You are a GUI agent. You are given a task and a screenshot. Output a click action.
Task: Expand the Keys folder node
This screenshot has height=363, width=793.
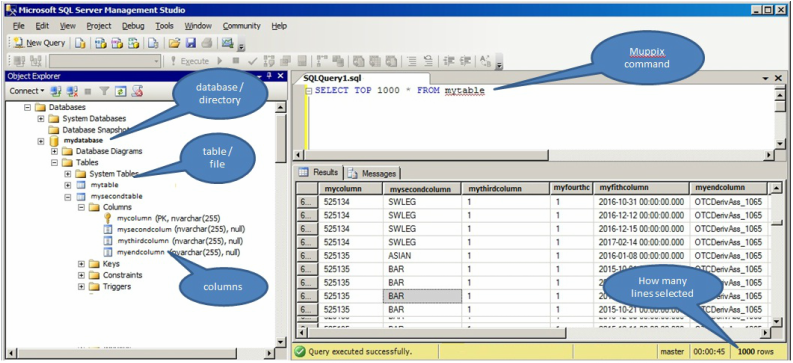click(81, 264)
